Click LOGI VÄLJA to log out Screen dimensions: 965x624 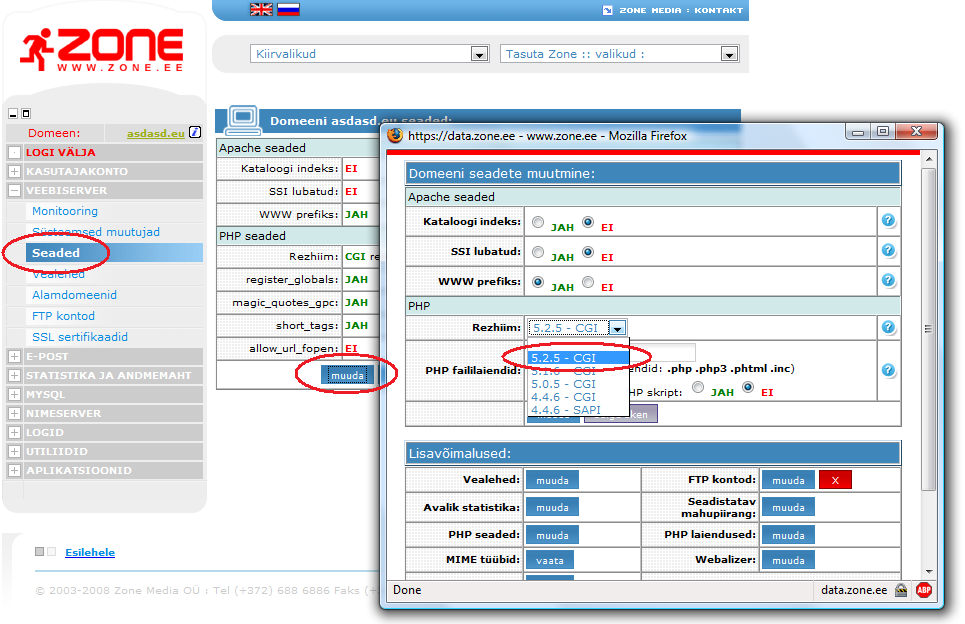pos(60,153)
